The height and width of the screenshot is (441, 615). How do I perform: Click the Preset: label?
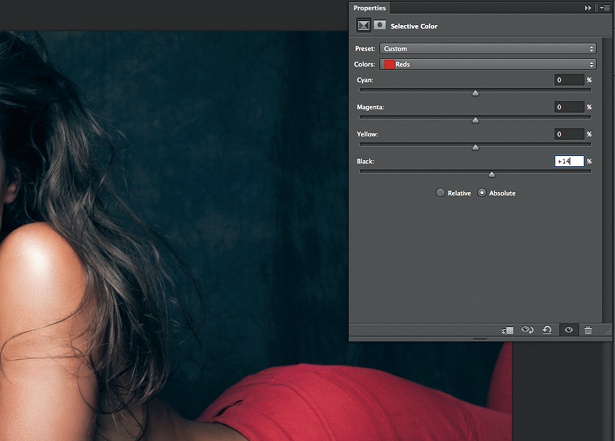[365, 49]
